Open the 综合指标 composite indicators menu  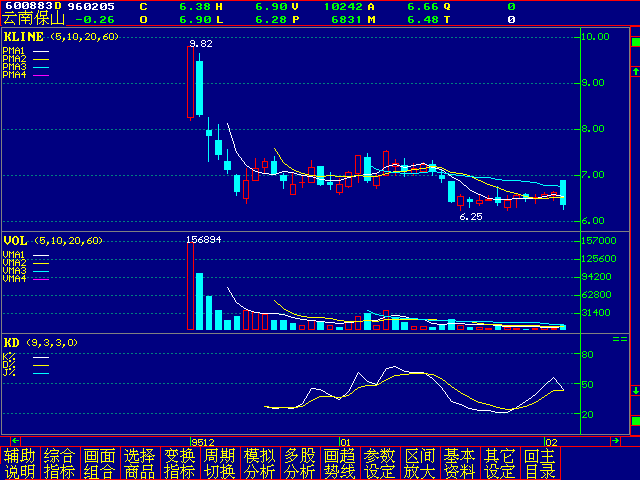pos(60,463)
